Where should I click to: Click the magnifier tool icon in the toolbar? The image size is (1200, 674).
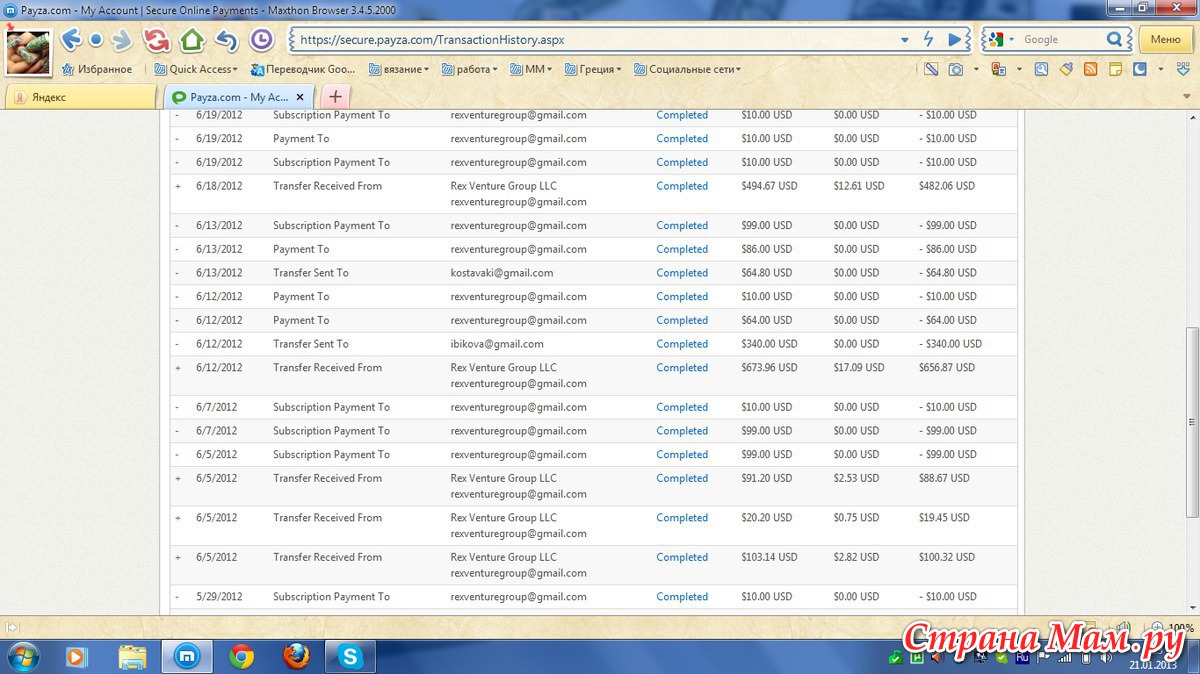pyautogui.click(x=1041, y=69)
